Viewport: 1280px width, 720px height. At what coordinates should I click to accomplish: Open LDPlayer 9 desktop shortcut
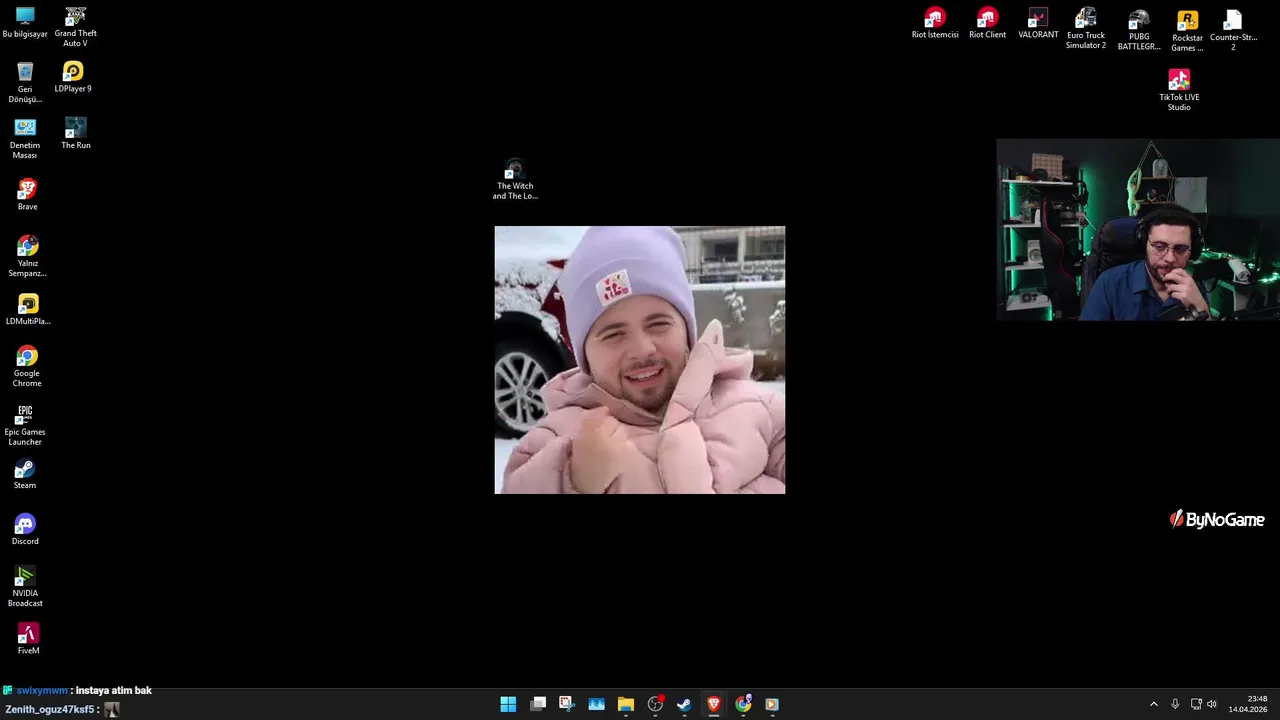pos(73,77)
